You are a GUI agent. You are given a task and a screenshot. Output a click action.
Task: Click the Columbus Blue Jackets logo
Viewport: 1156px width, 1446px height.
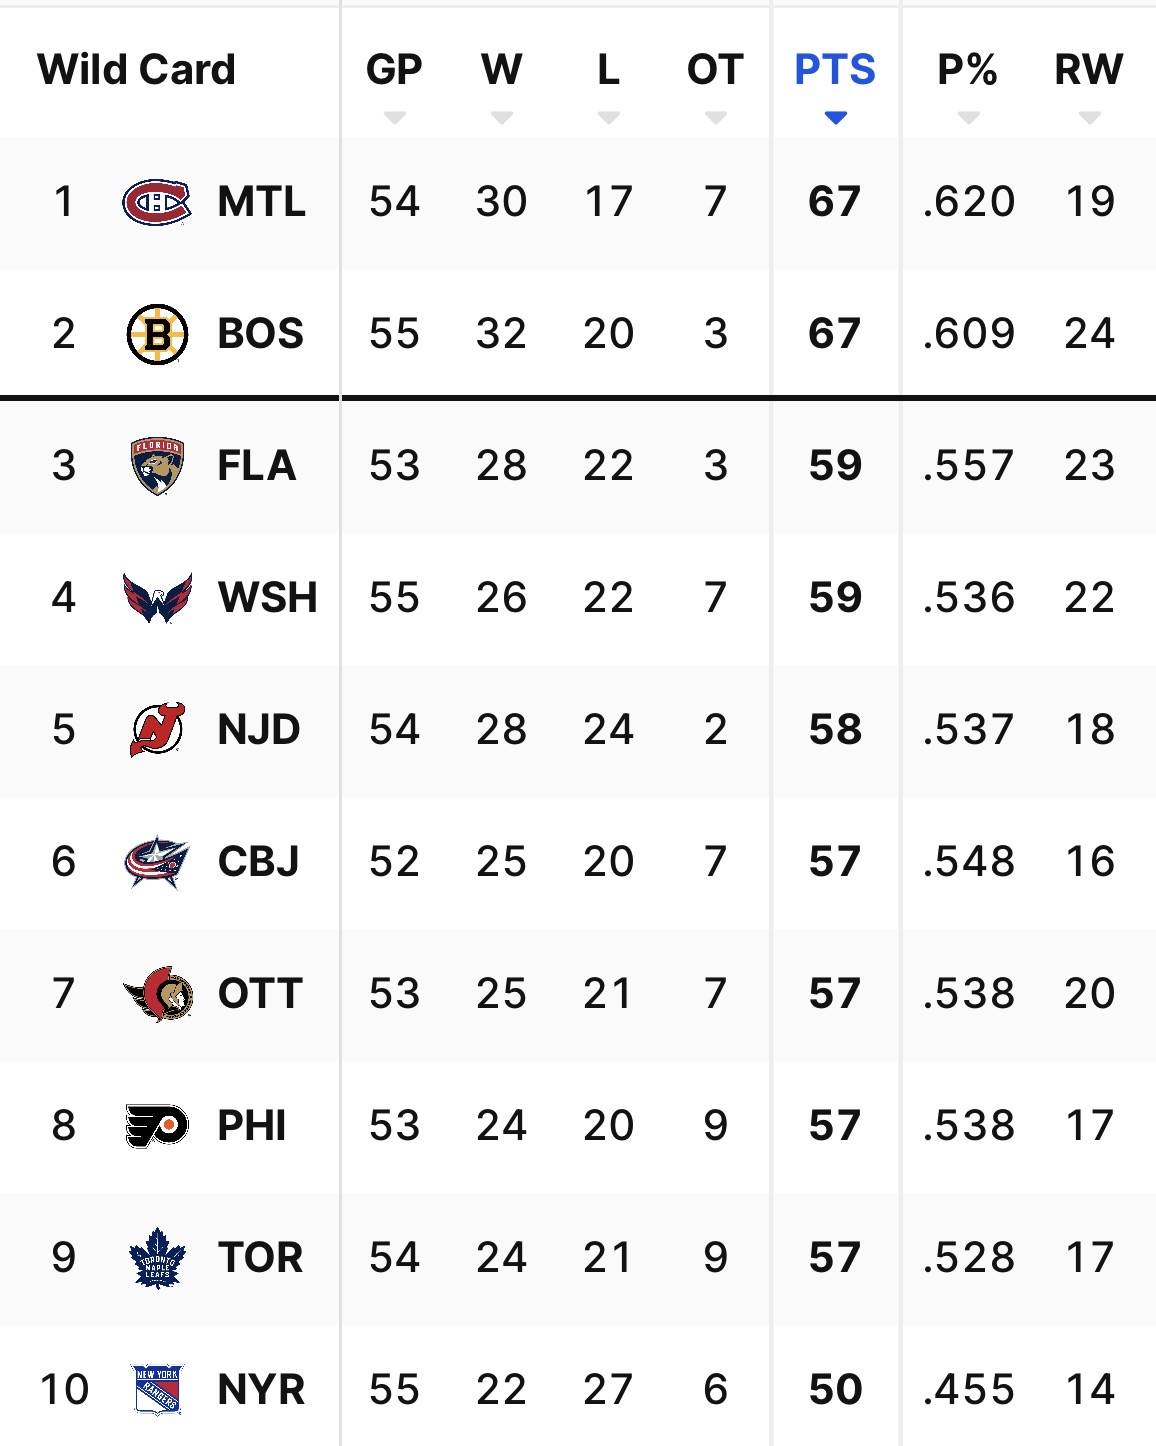point(157,862)
